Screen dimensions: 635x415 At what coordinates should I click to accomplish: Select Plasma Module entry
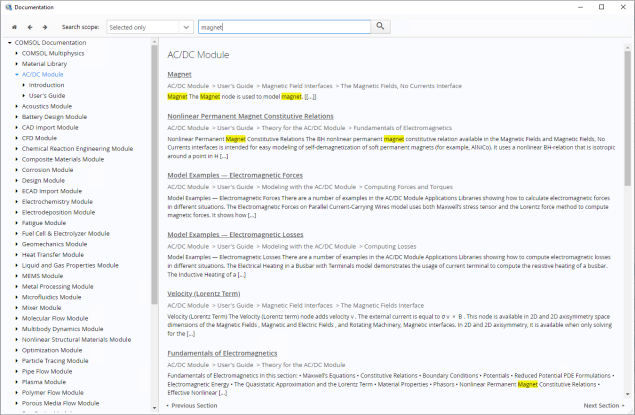(44, 382)
